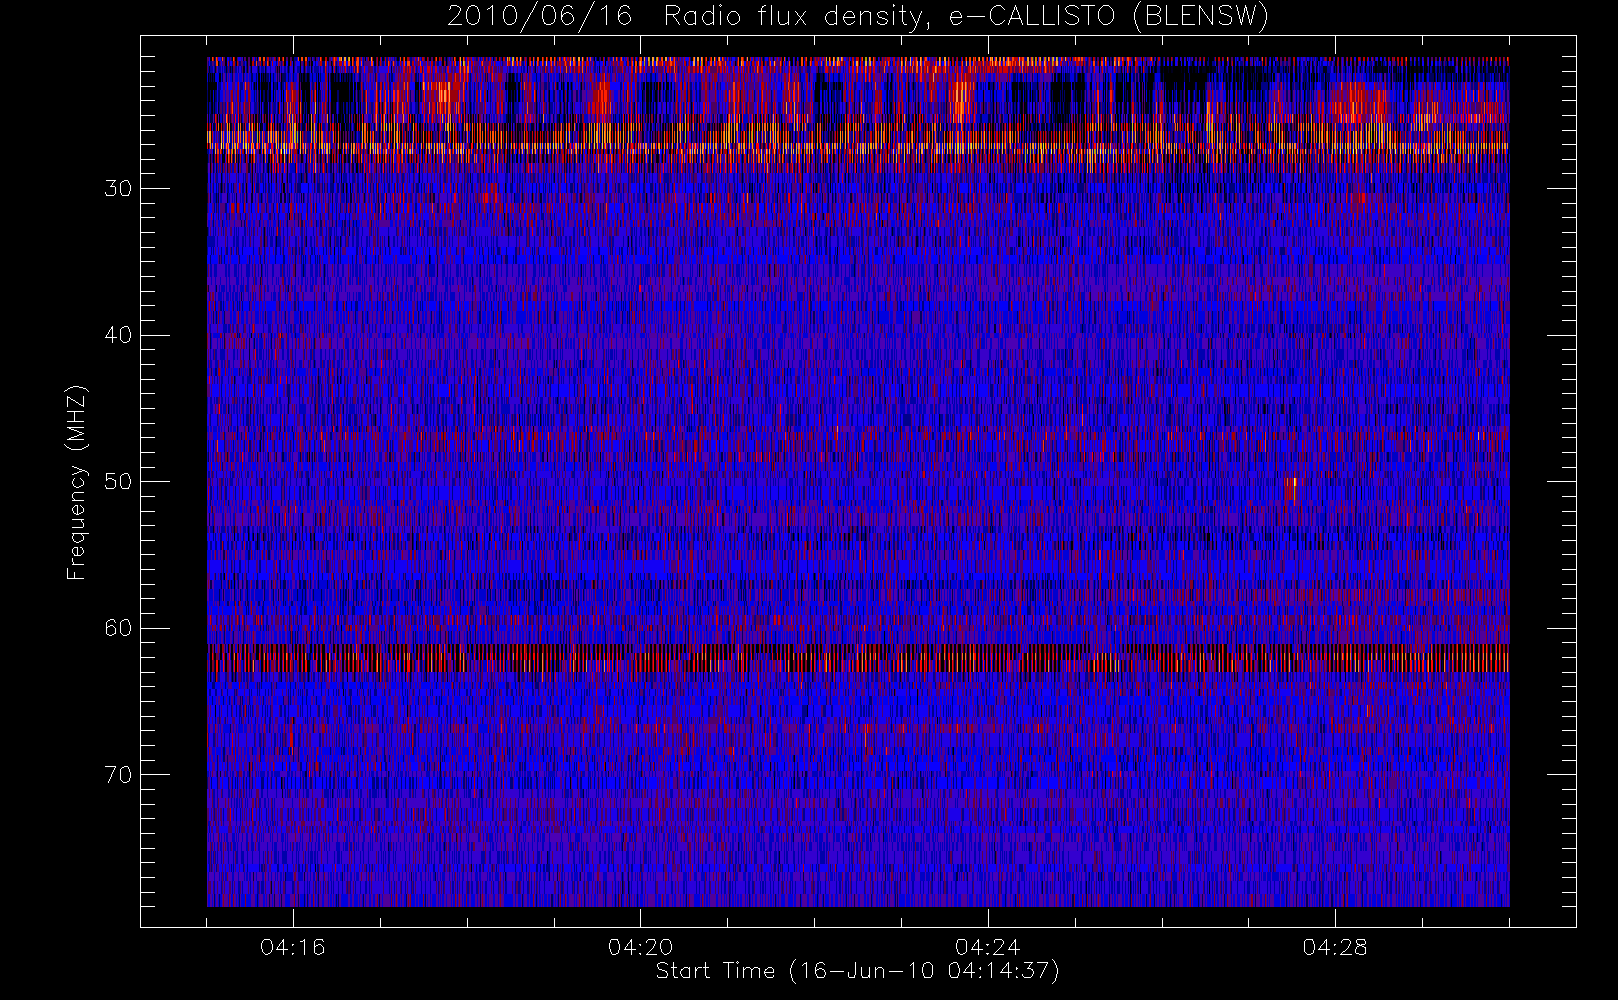Click the 30 frequency tick label
1618x1000 pixels.
(118, 189)
